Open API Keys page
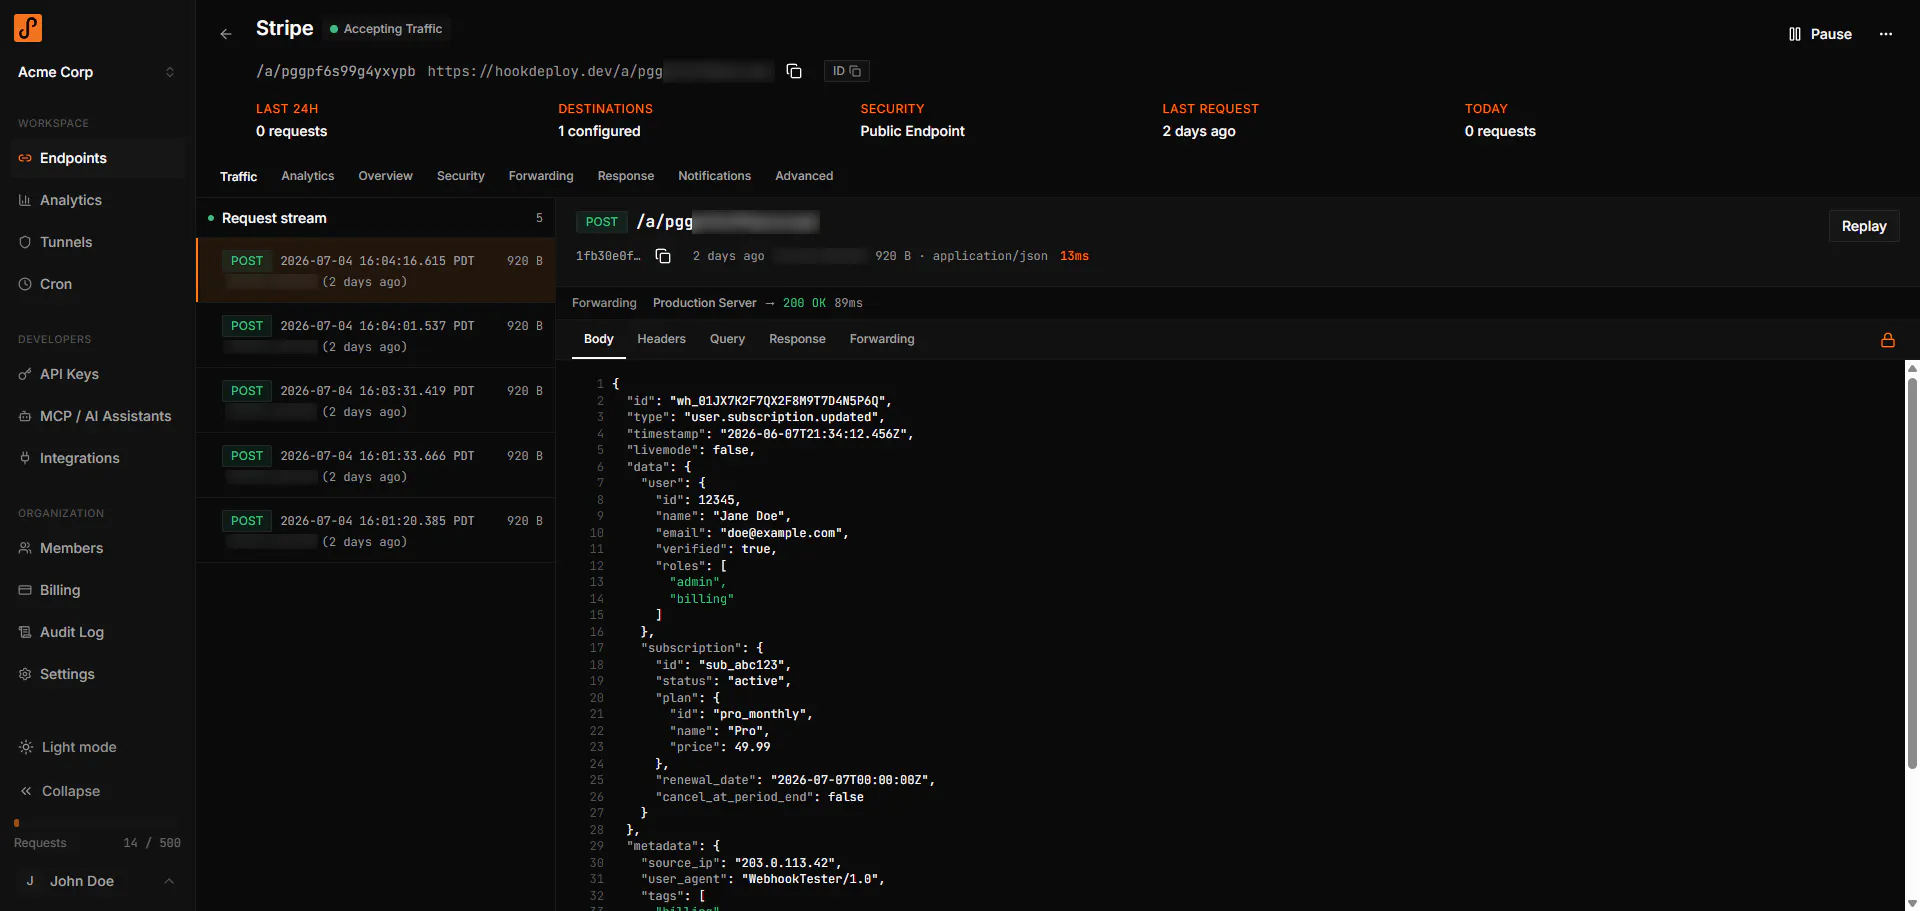The width and height of the screenshot is (1920, 911). [97, 374]
